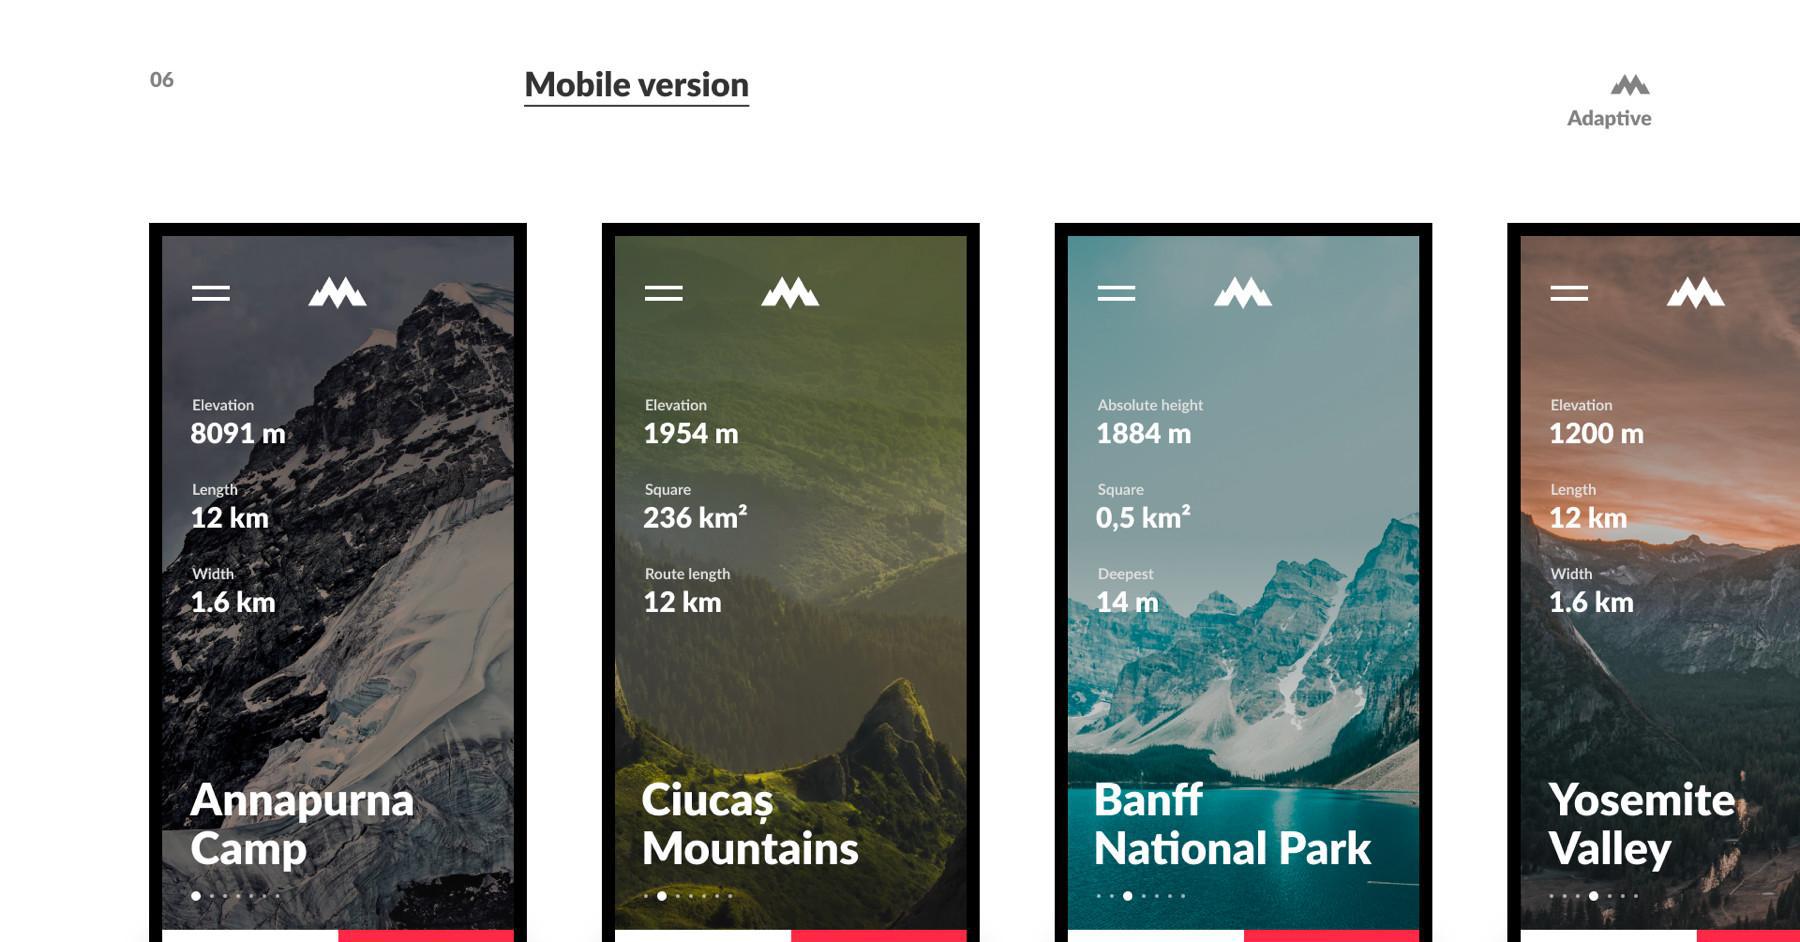
Task: Click the gray Adaptive mountain logo
Action: (x=1630, y=85)
